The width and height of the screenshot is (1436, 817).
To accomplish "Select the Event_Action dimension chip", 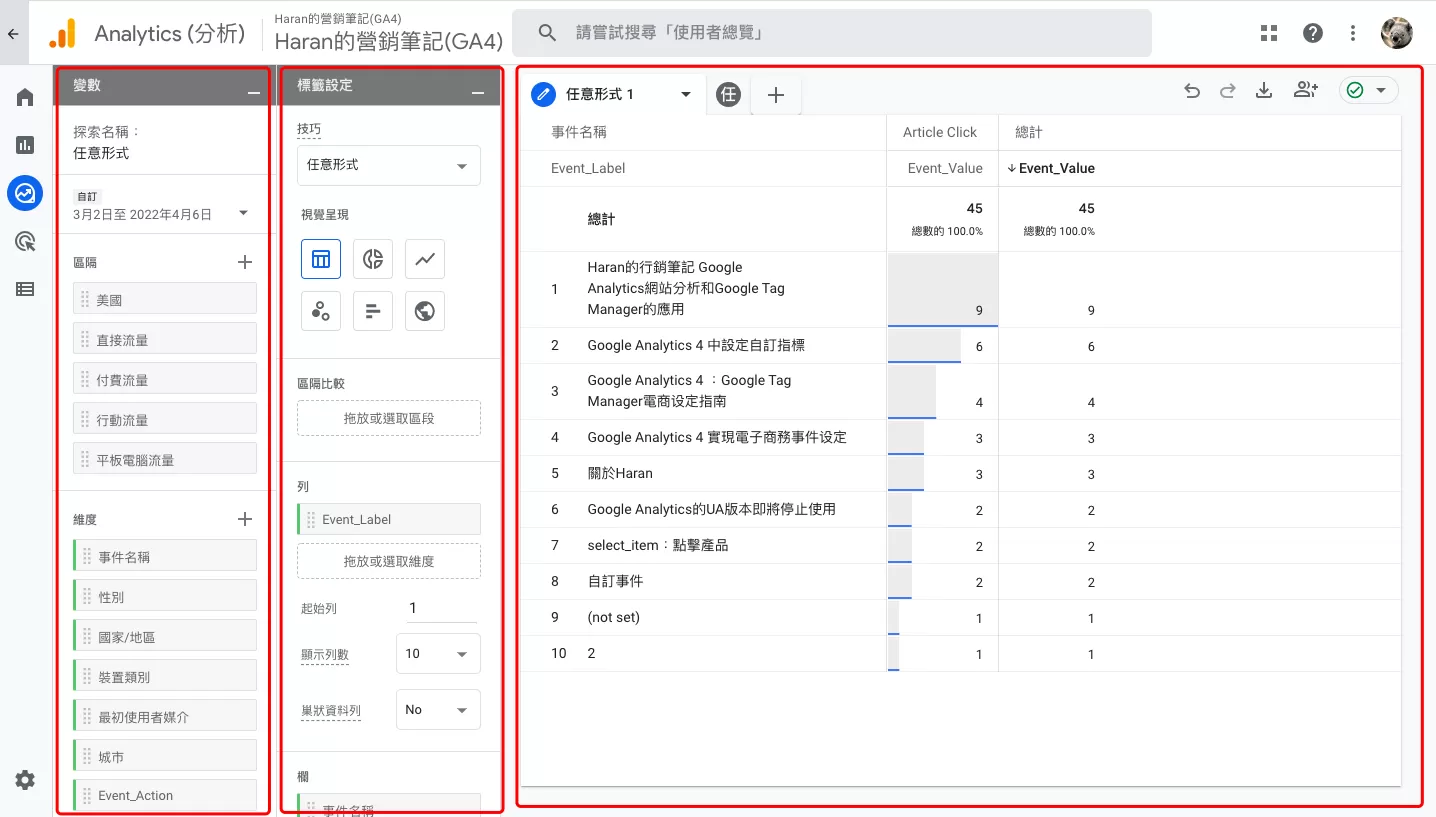I will [165, 795].
